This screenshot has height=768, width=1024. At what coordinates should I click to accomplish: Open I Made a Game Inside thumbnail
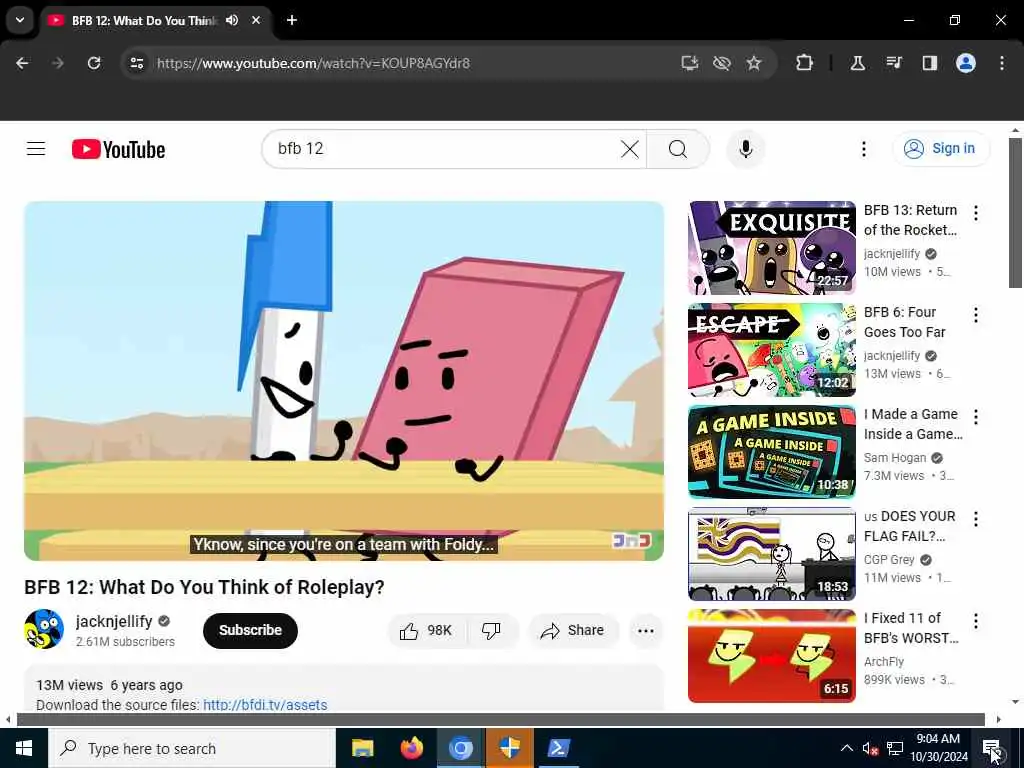point(771,452)
